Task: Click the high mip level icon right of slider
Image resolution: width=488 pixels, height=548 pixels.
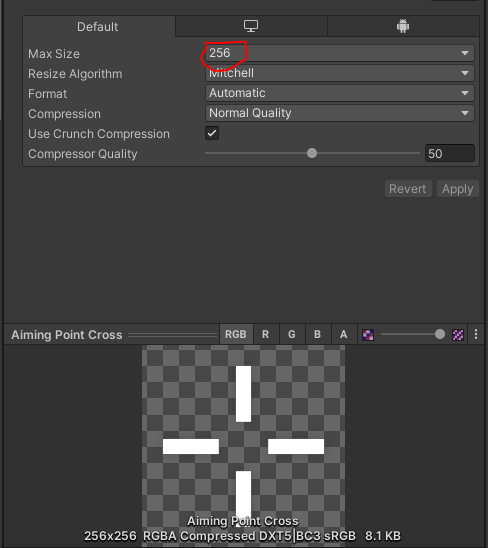Action: (x=458, y=335)
